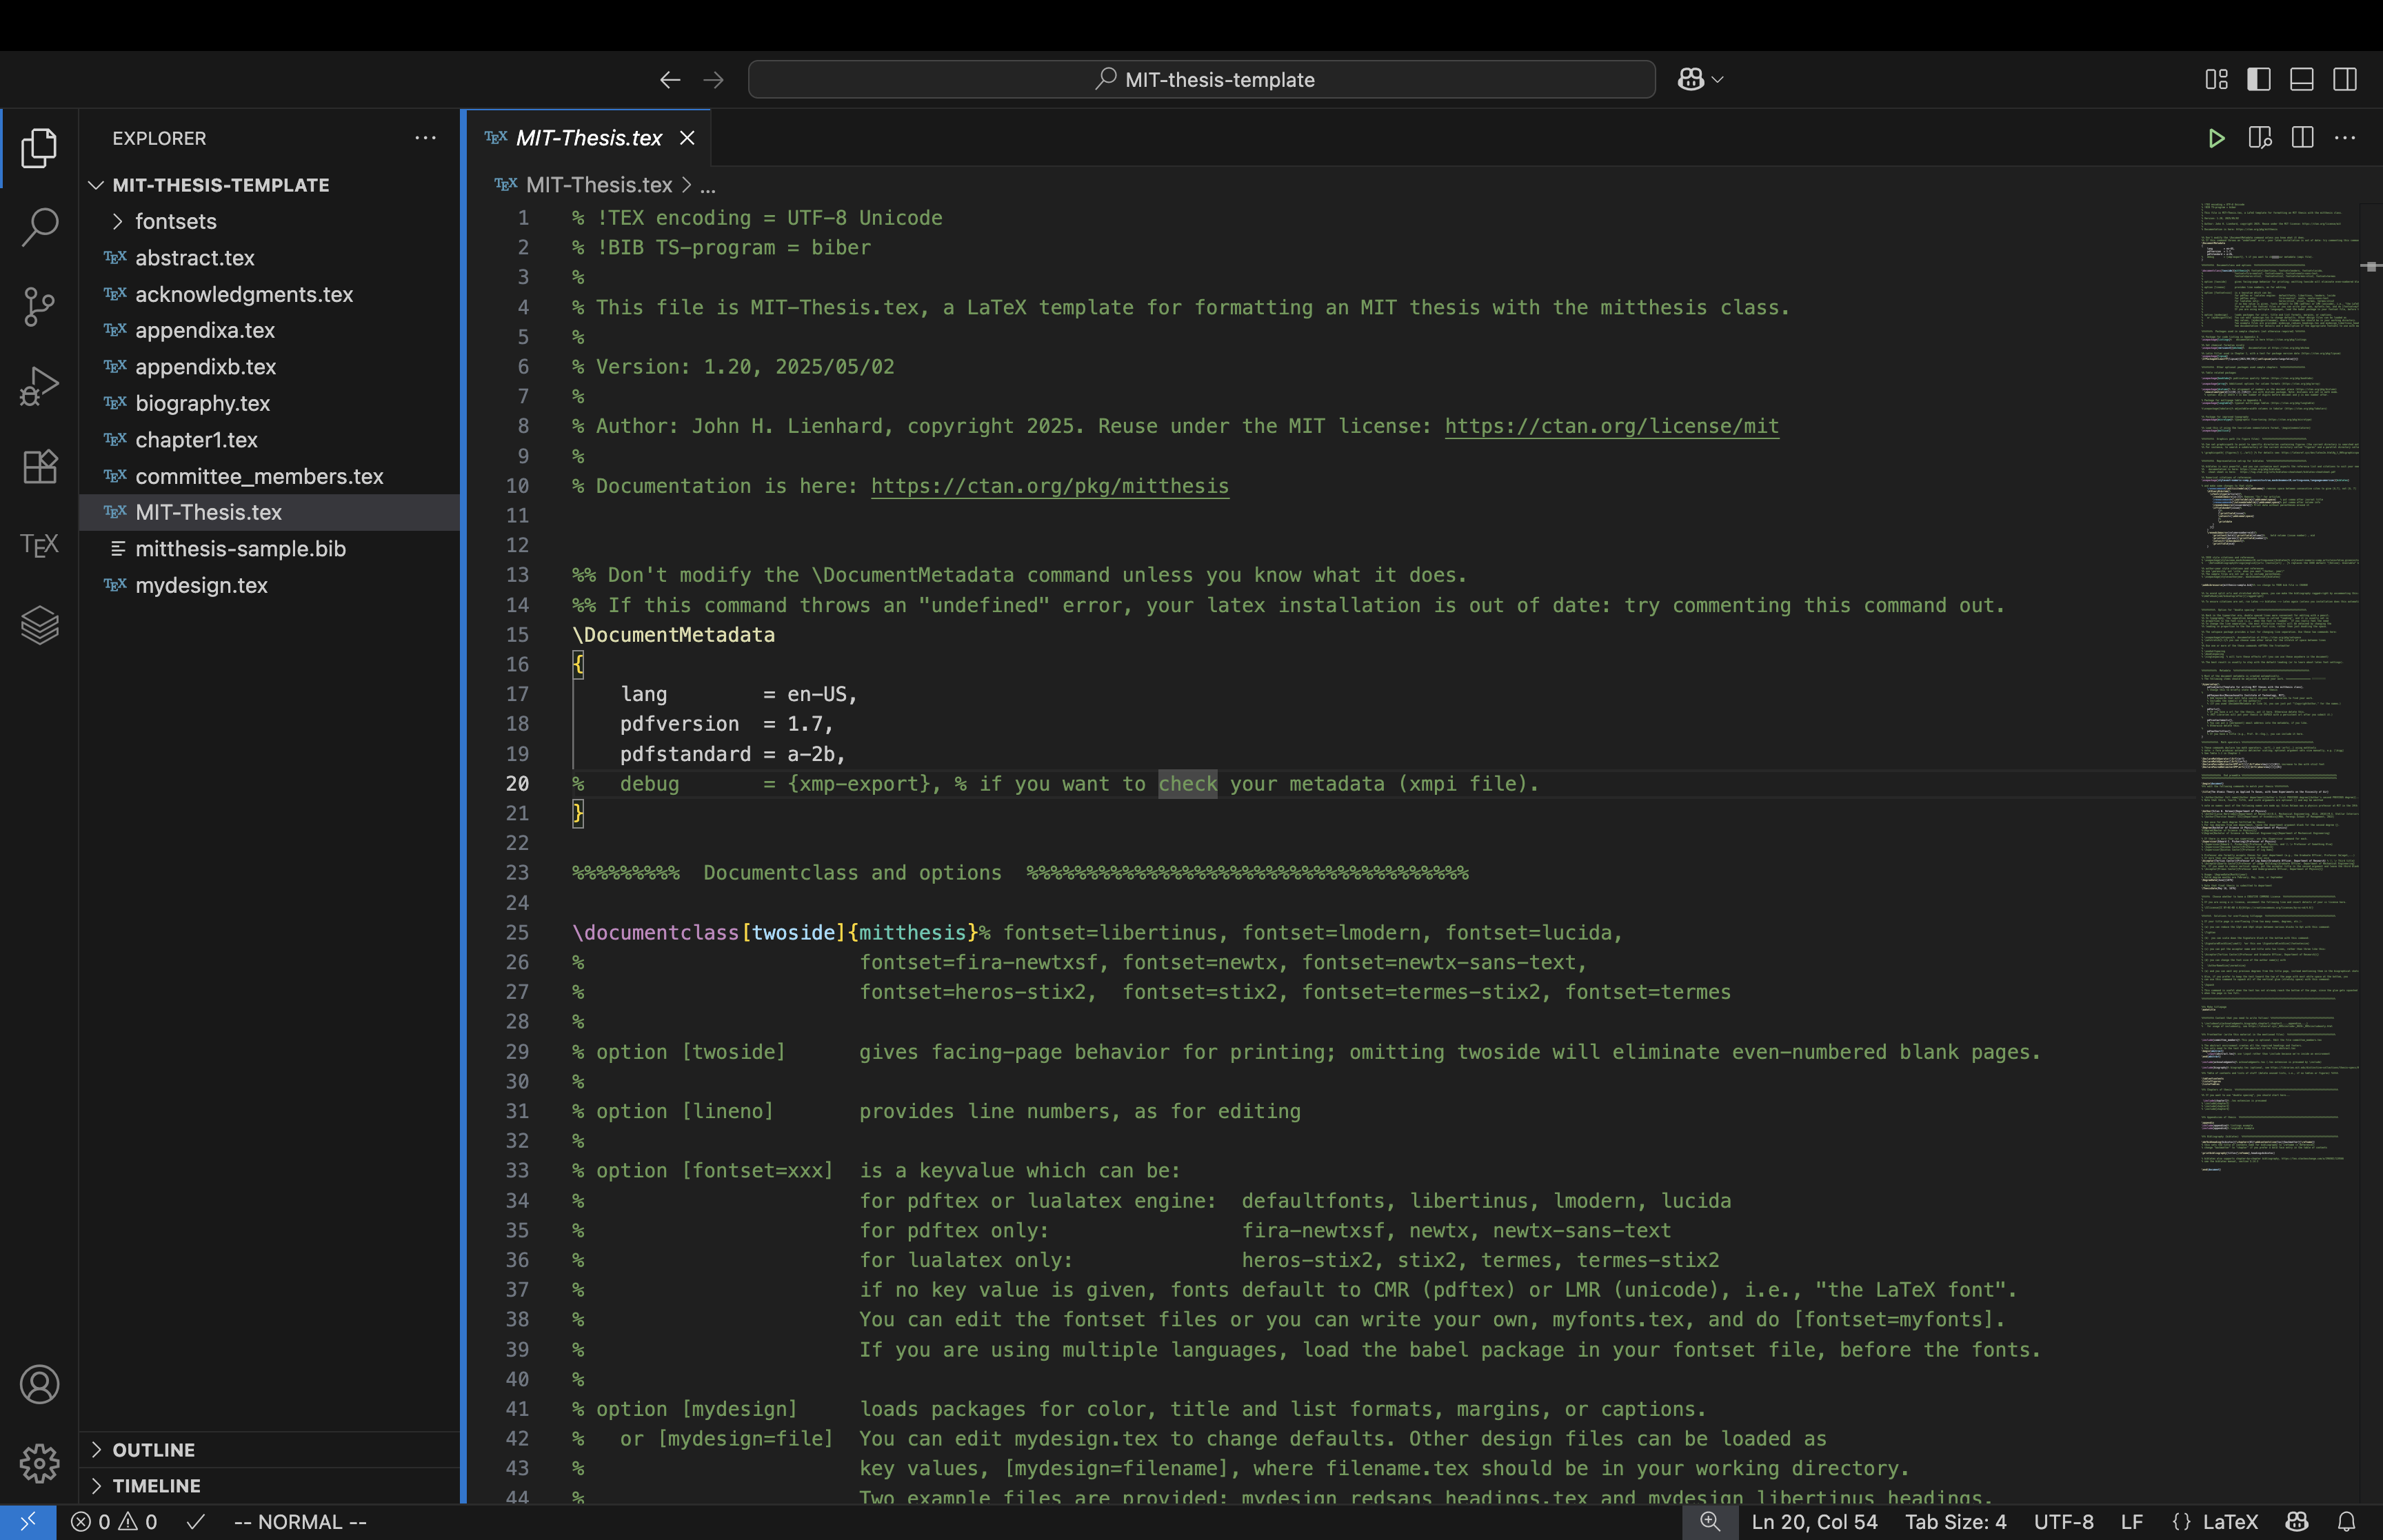
Task: View LaTeX PDF in side tab
Action: 2259,138
